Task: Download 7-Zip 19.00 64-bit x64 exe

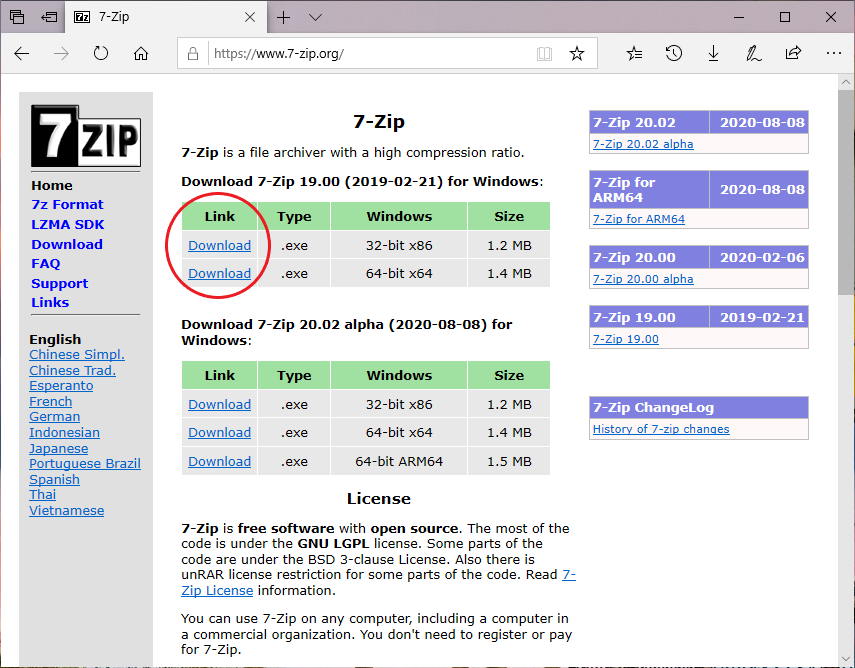Action: pos(219,273)
